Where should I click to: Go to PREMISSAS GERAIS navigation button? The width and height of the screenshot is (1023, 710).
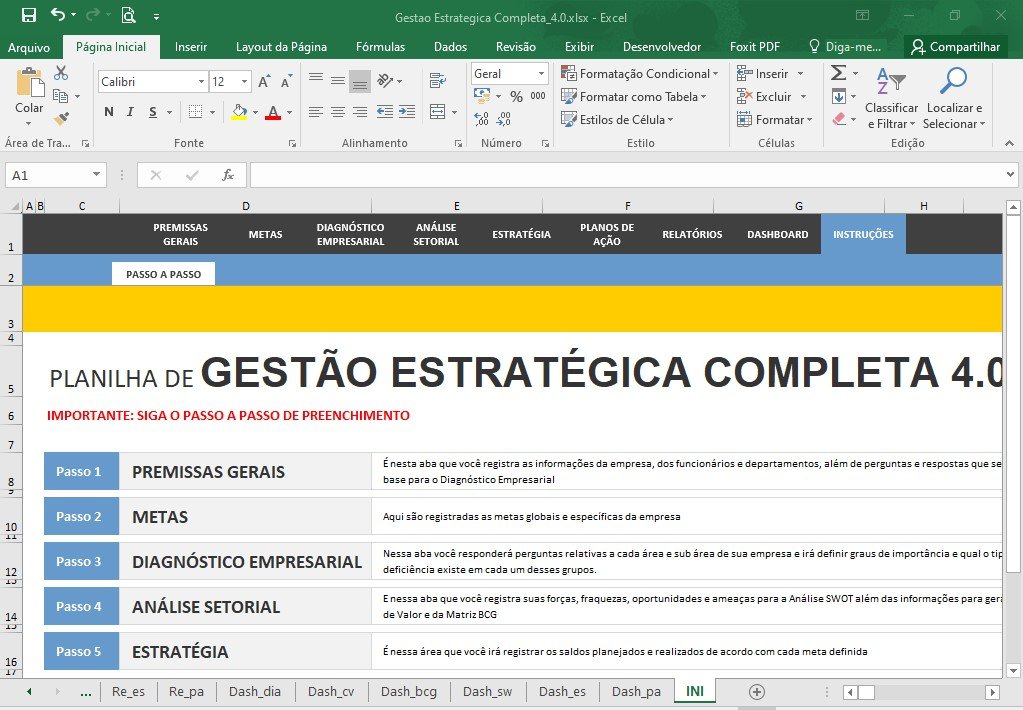(x=180, y=234)
